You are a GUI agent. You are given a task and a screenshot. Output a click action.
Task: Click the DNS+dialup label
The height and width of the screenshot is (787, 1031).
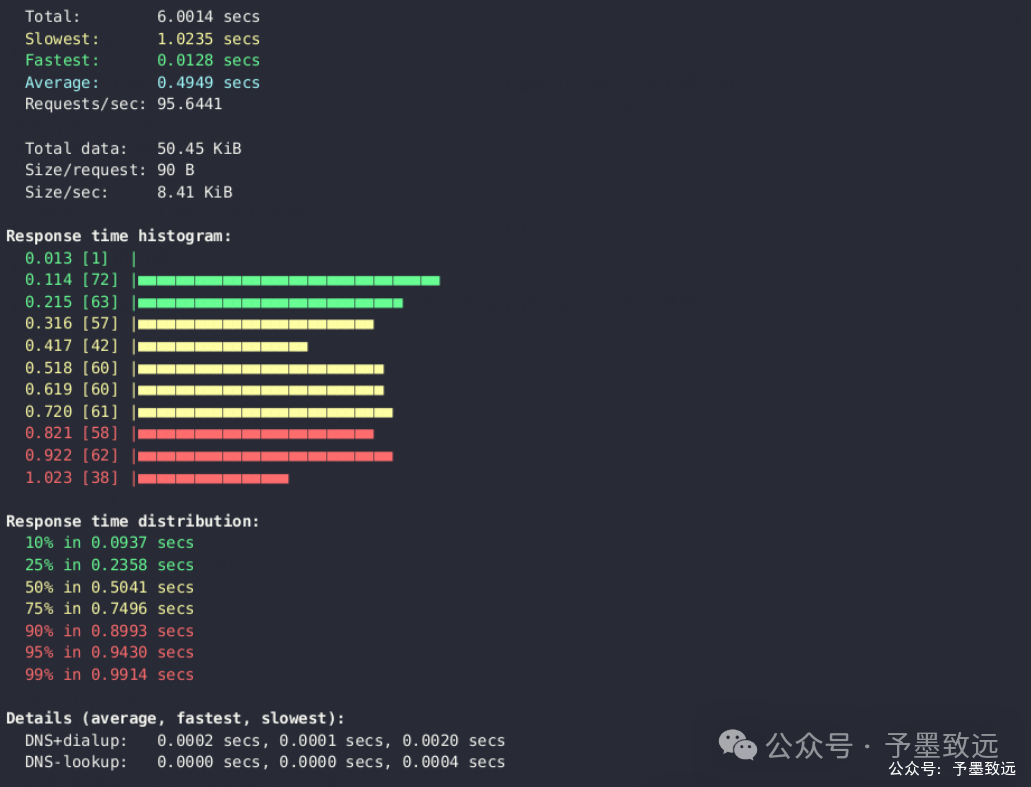pos(76,741)
